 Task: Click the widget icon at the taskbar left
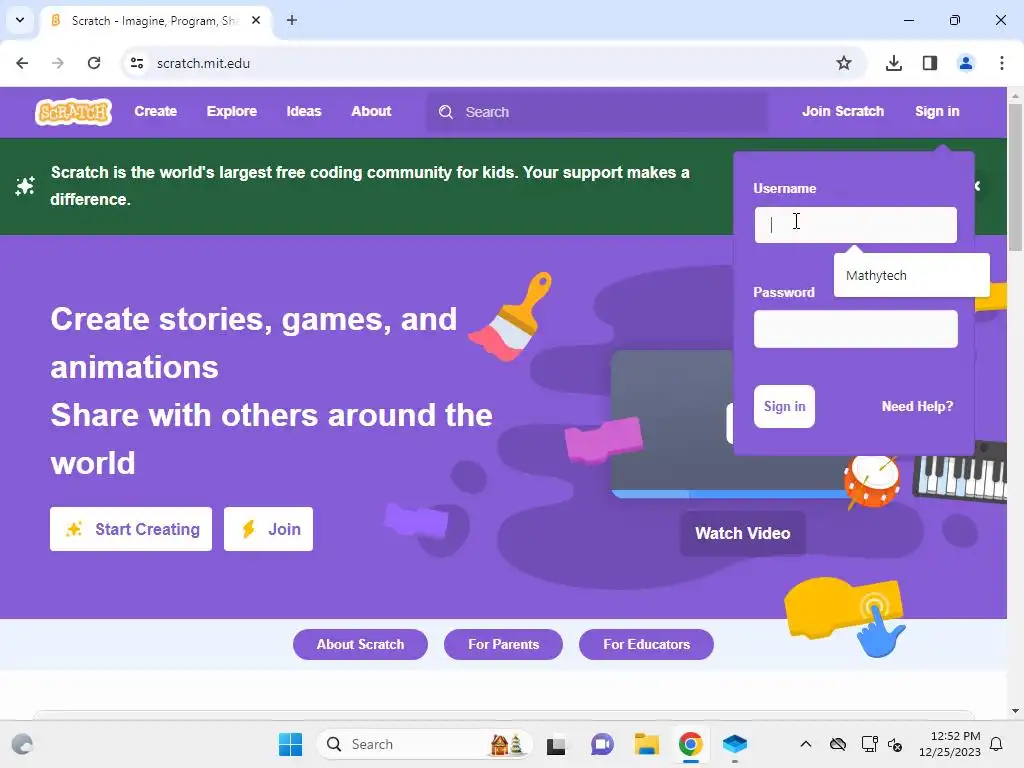click(23, 744)
